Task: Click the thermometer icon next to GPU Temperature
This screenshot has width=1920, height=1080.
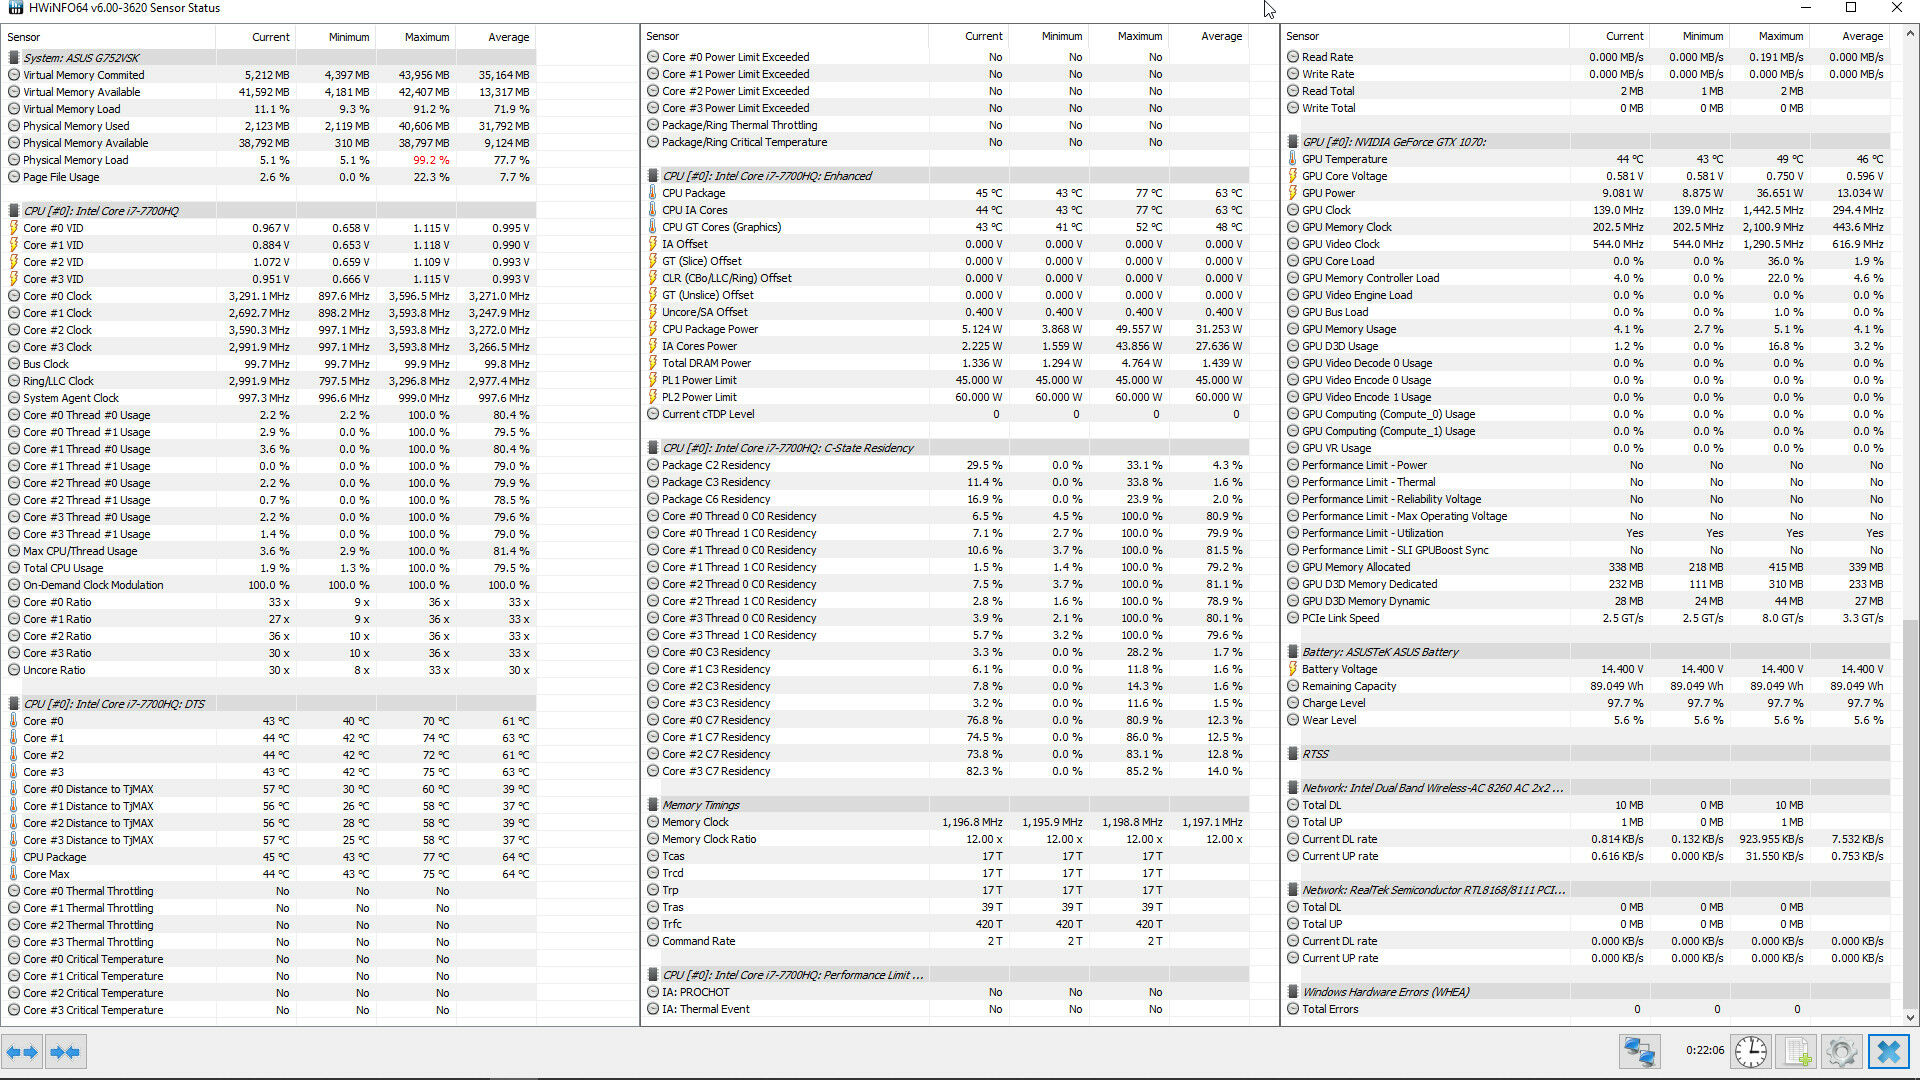Action: tap(1293, 159)
